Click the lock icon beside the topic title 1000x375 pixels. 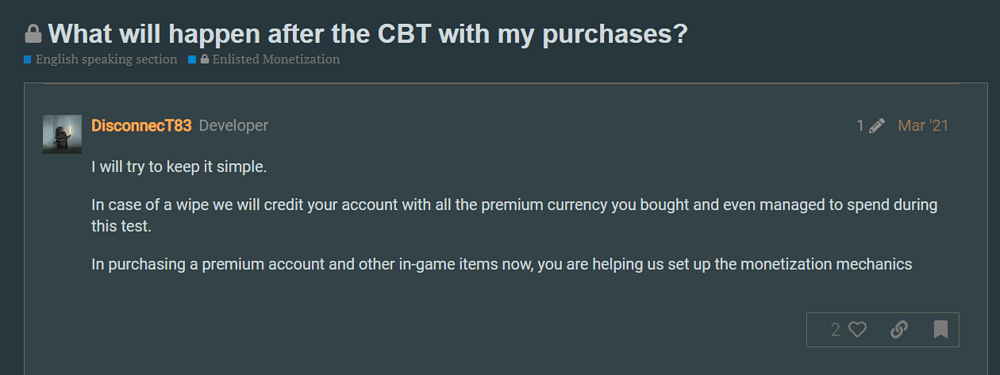[x=33, y=34]
